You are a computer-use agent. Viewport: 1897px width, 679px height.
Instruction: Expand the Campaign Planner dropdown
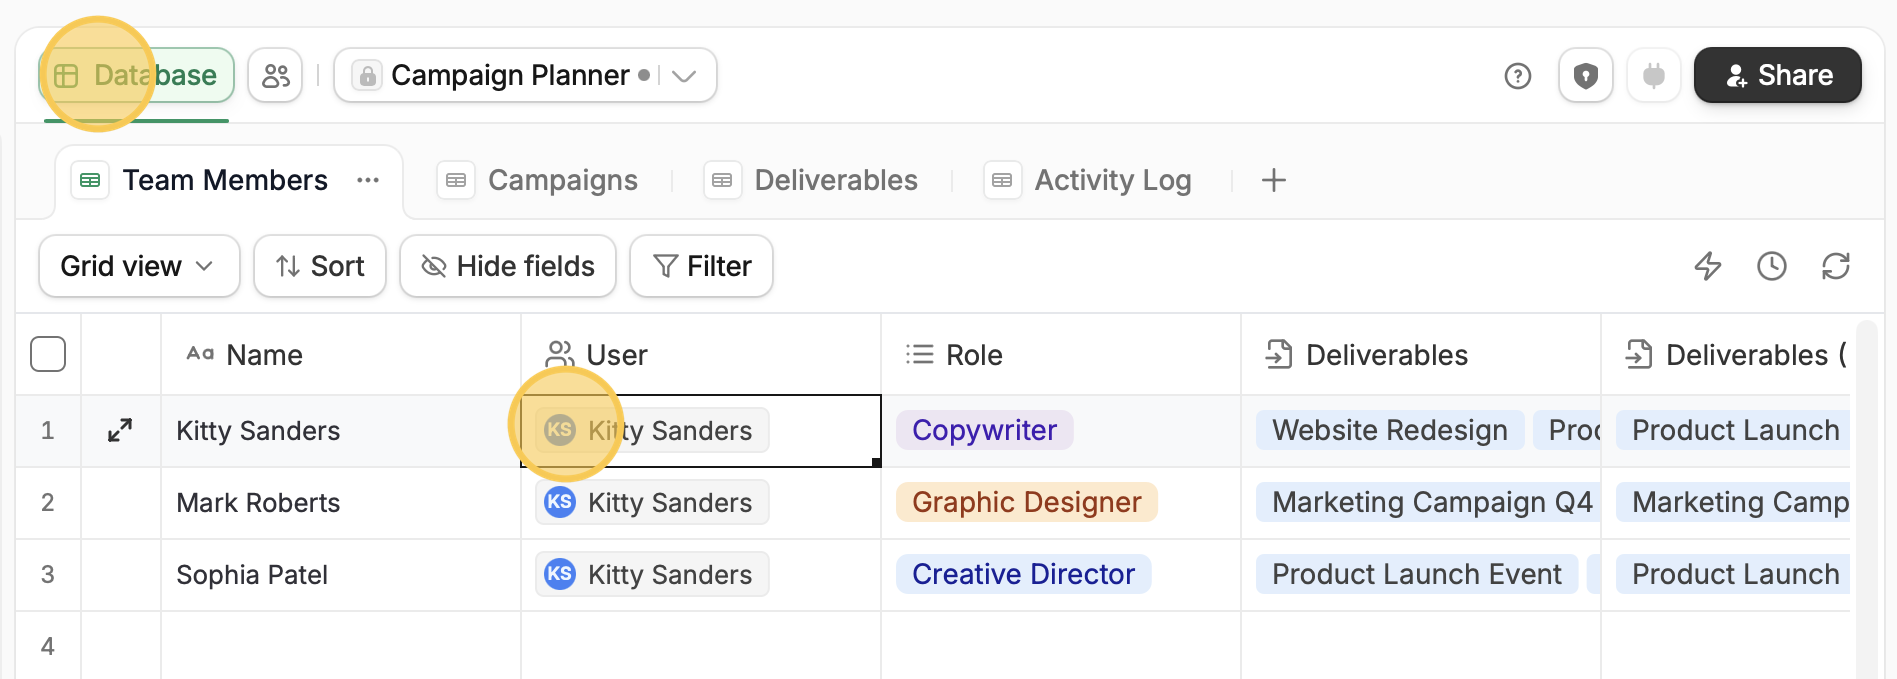(x=684, y=76)
